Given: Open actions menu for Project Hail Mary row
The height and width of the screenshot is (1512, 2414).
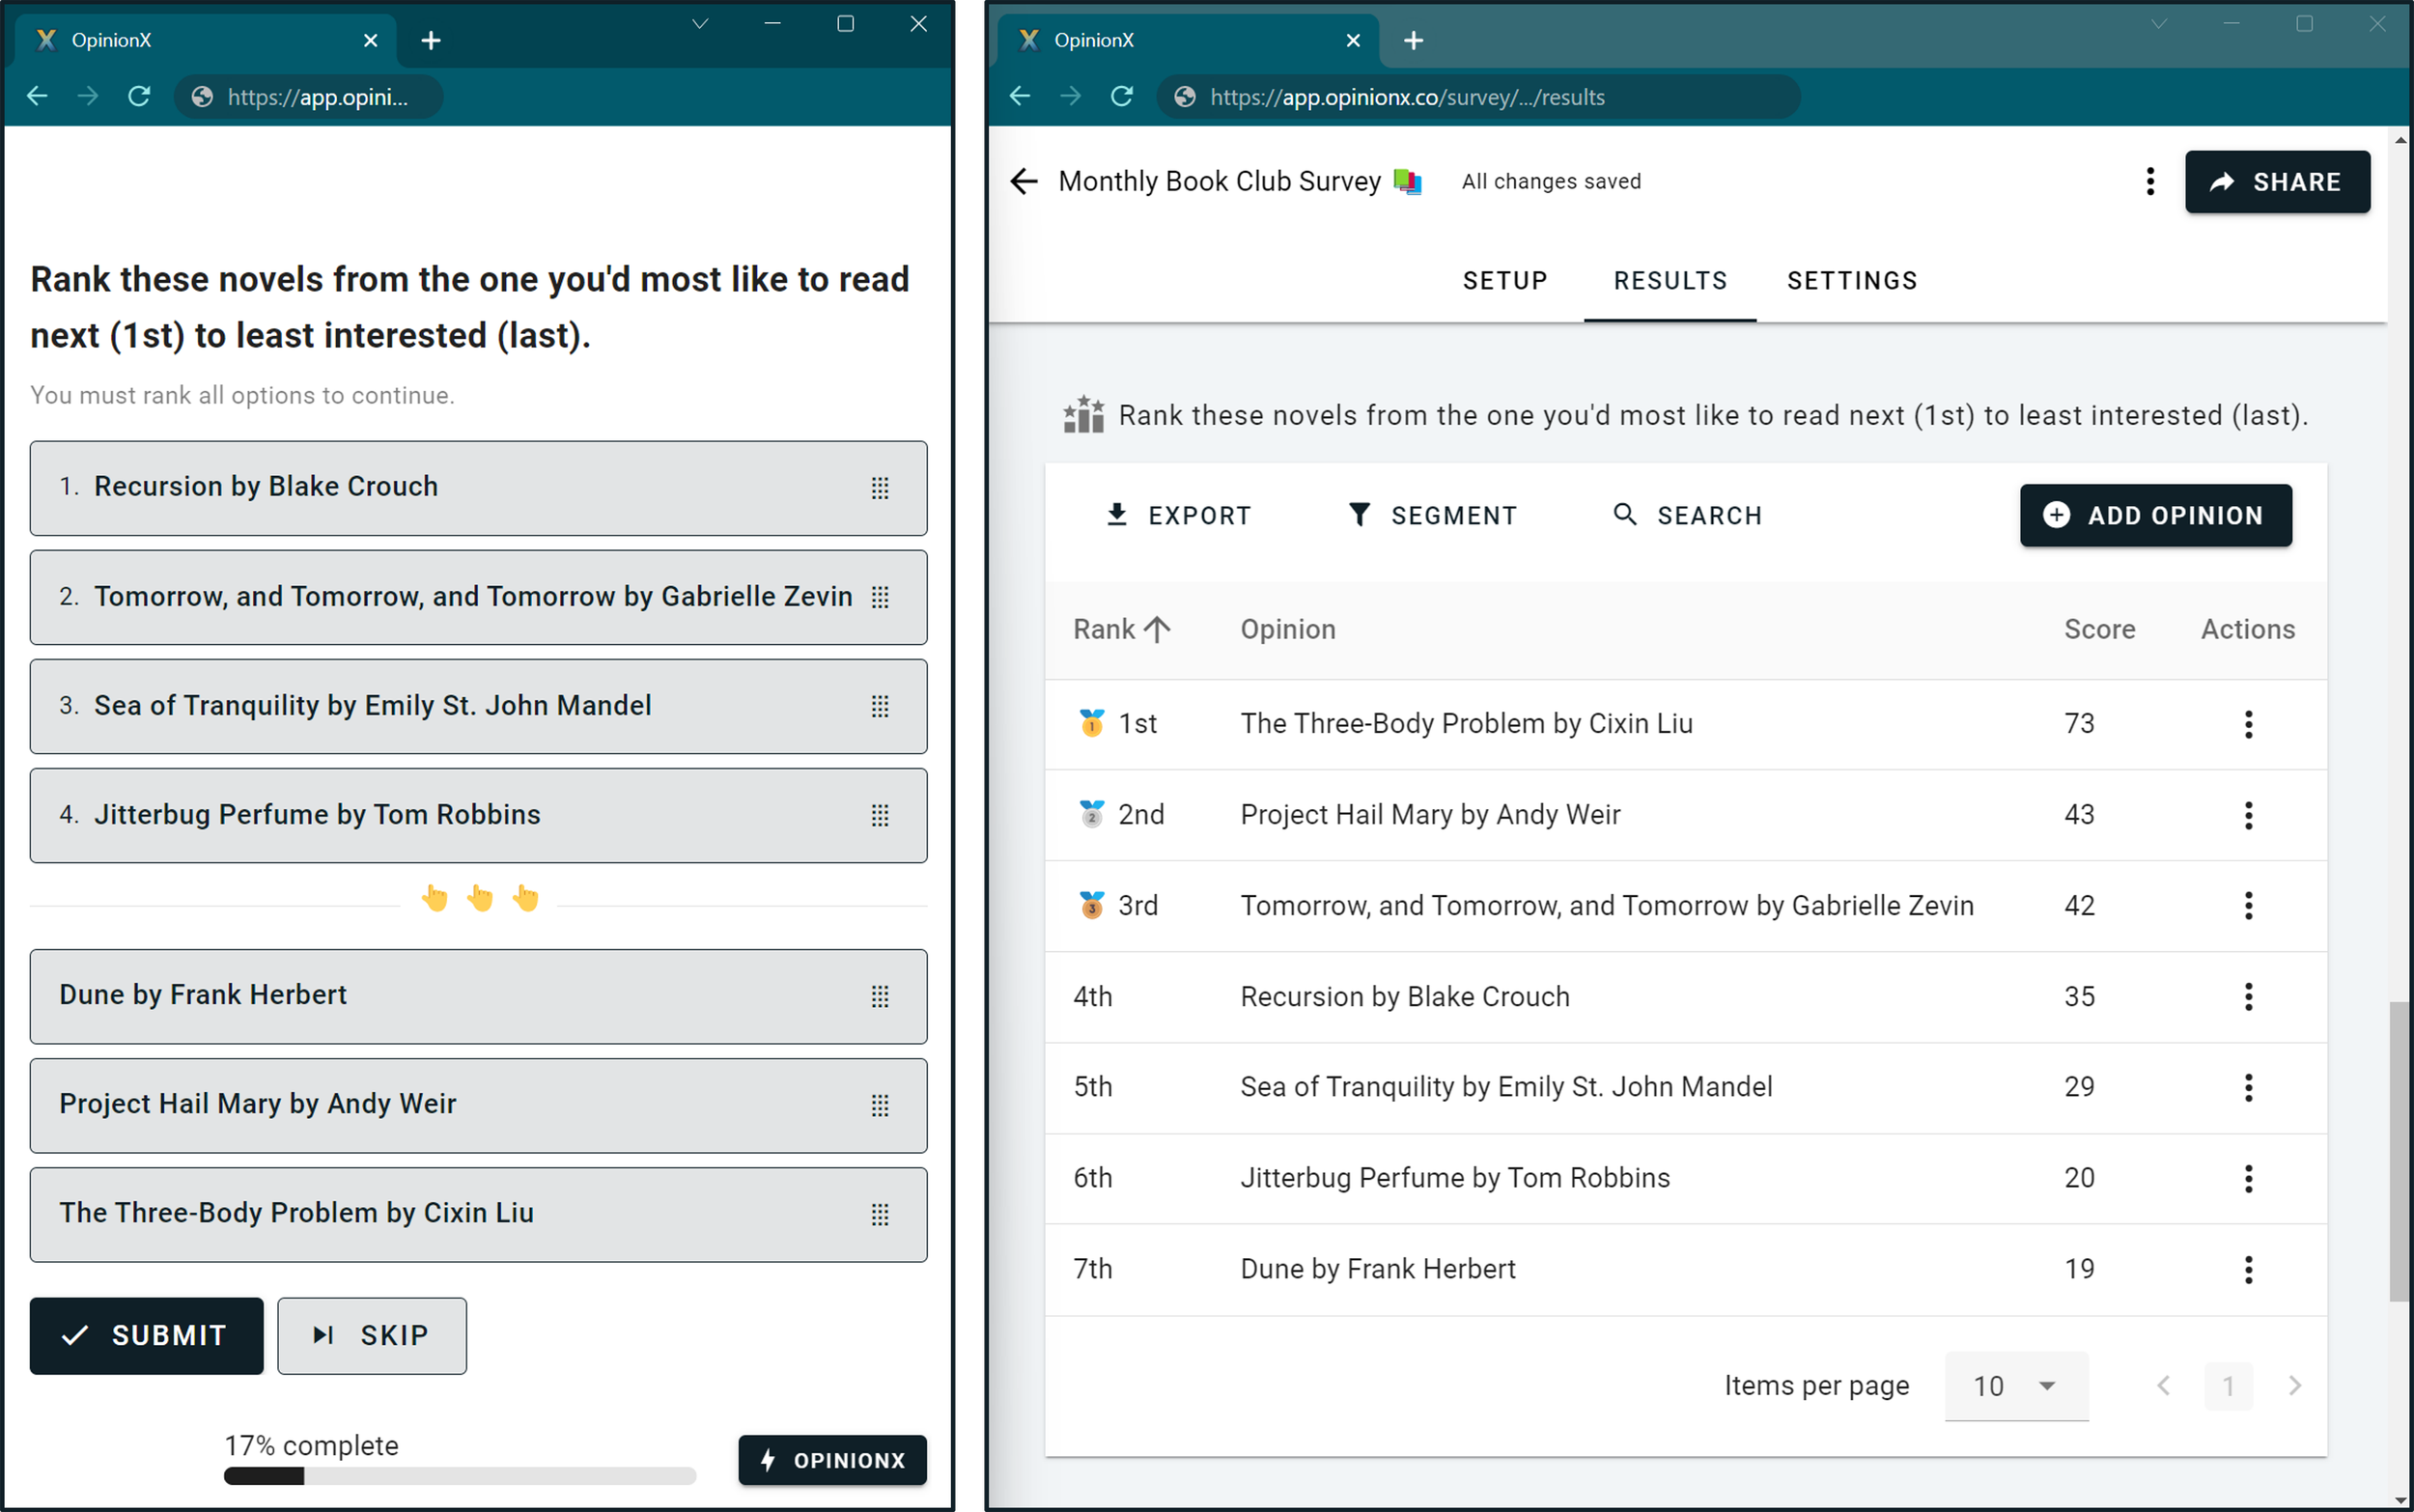Looking at the screenshot, I should pyautogui.click(x=2248, y=815).
